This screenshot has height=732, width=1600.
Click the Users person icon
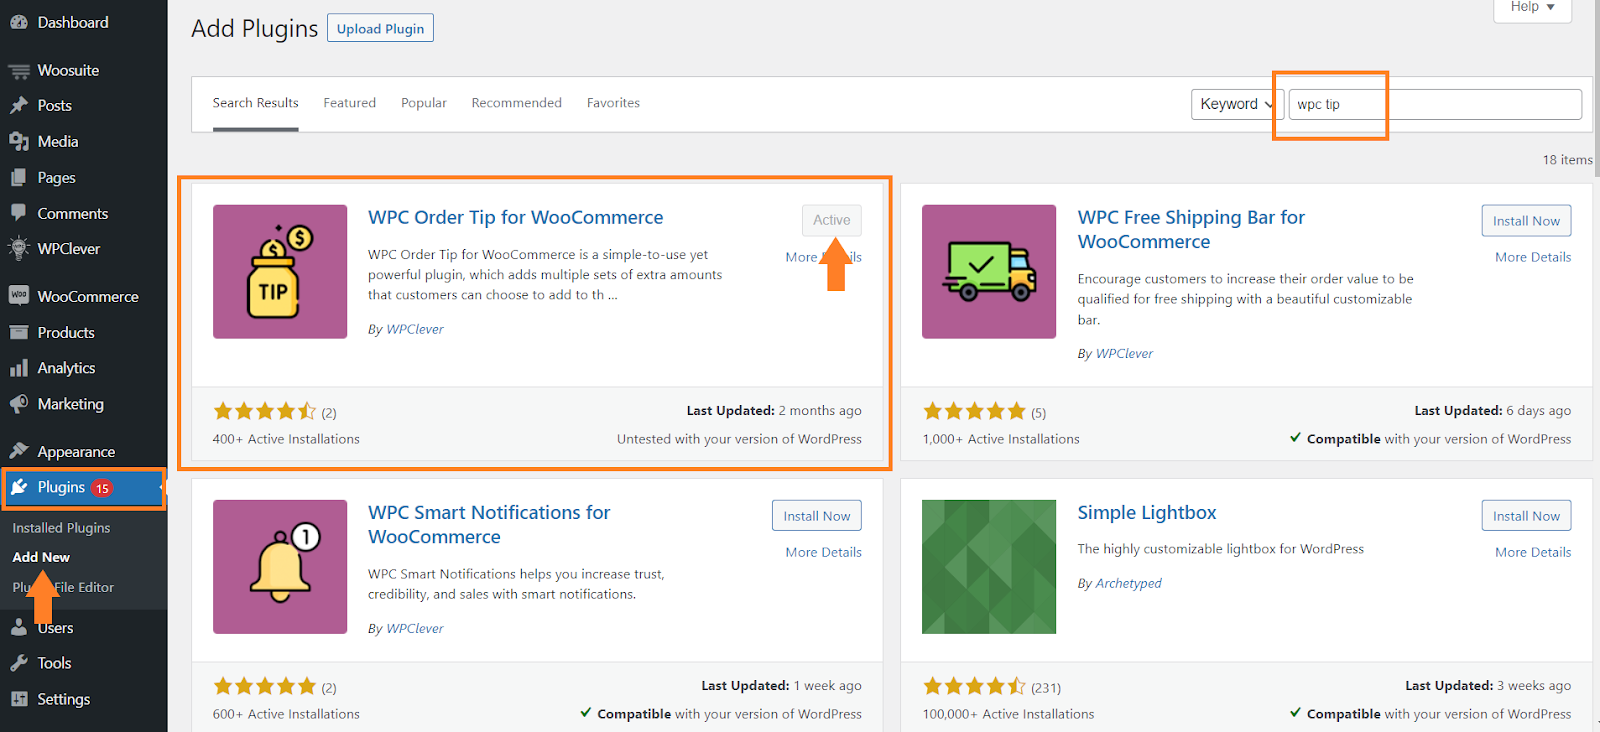[x=19, y=627]
